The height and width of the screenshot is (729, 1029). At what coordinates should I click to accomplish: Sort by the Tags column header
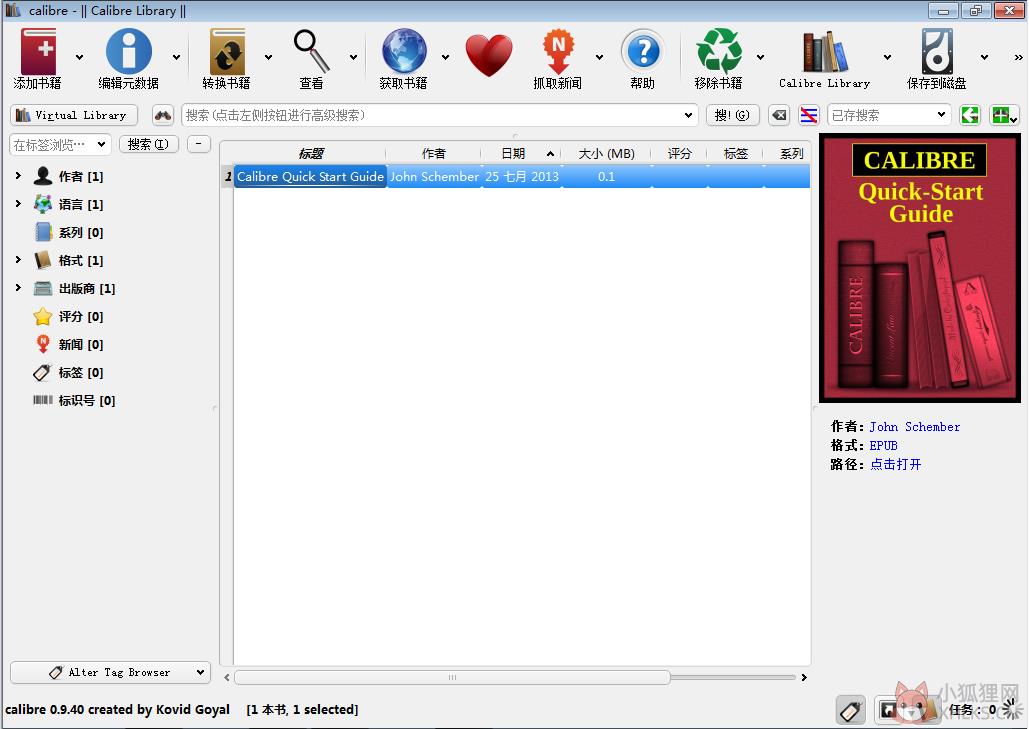coord(736,154)
